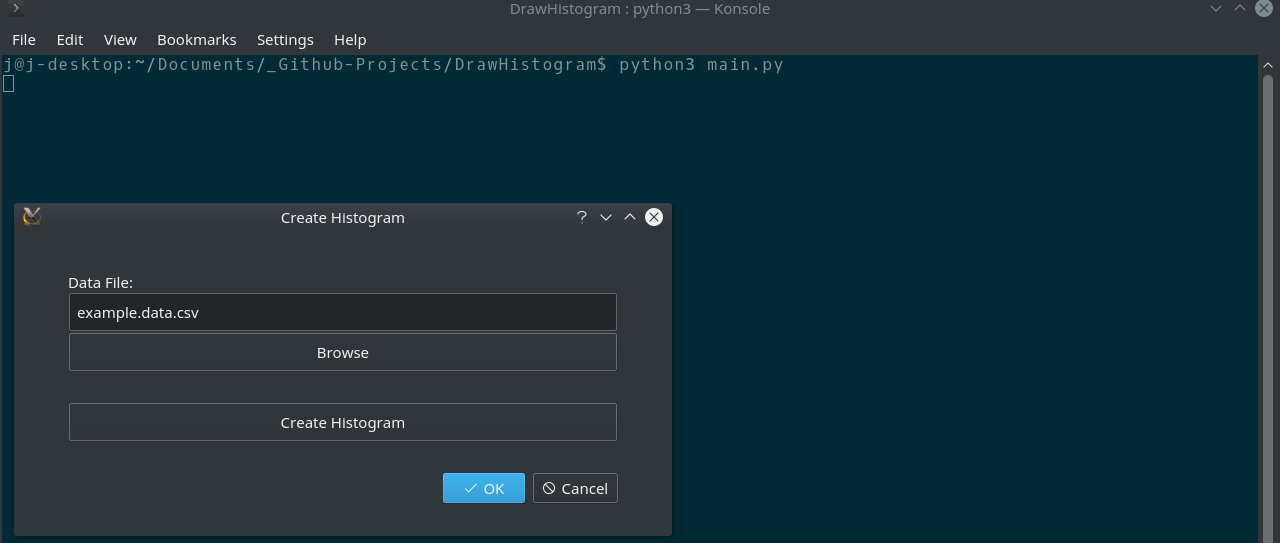Click the Create Histogram dialog app icon
Image resolution: width=1280 pixels, height=543 pixels.
(x=32, y=217)
